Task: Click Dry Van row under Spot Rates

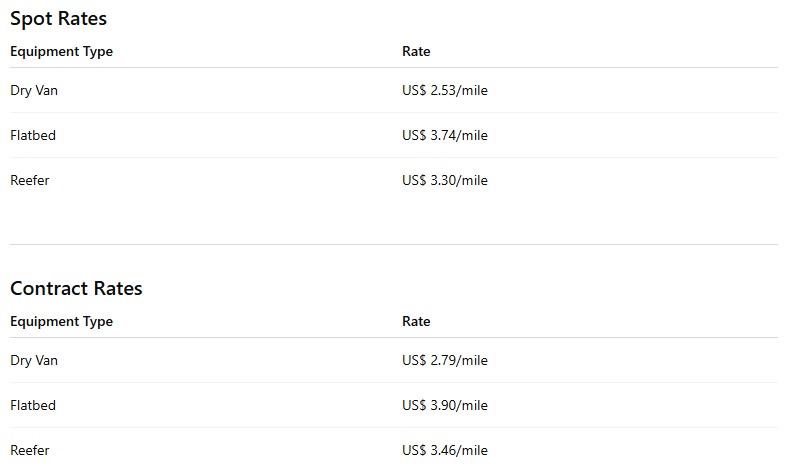Action: [394, 90]
